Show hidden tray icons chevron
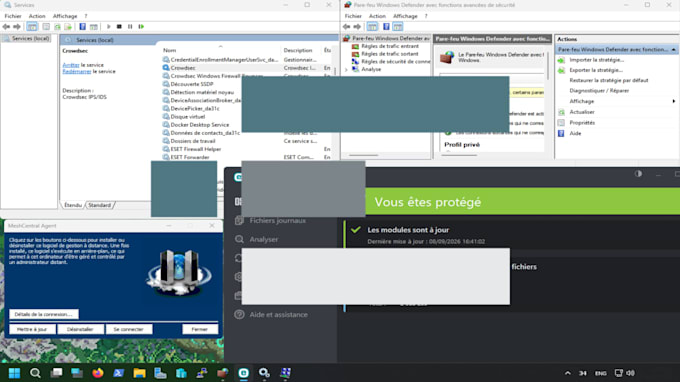 [x=568, y=373]
